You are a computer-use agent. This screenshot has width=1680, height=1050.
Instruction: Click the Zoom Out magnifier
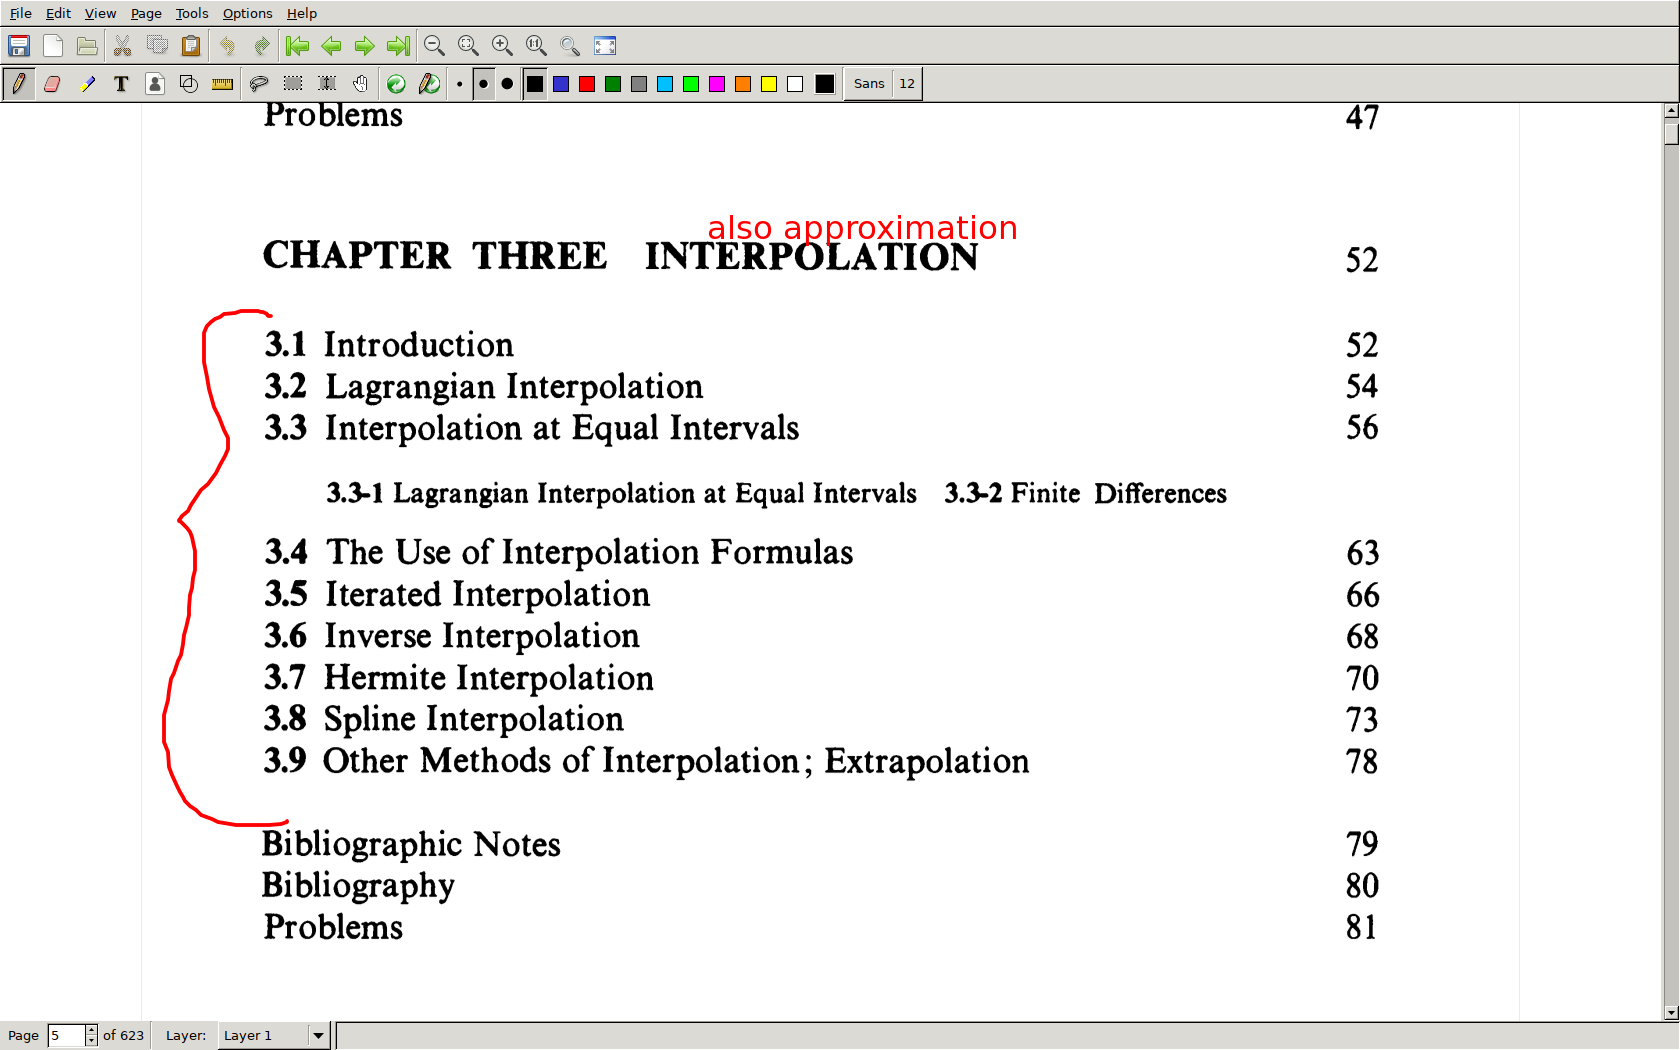434,46
